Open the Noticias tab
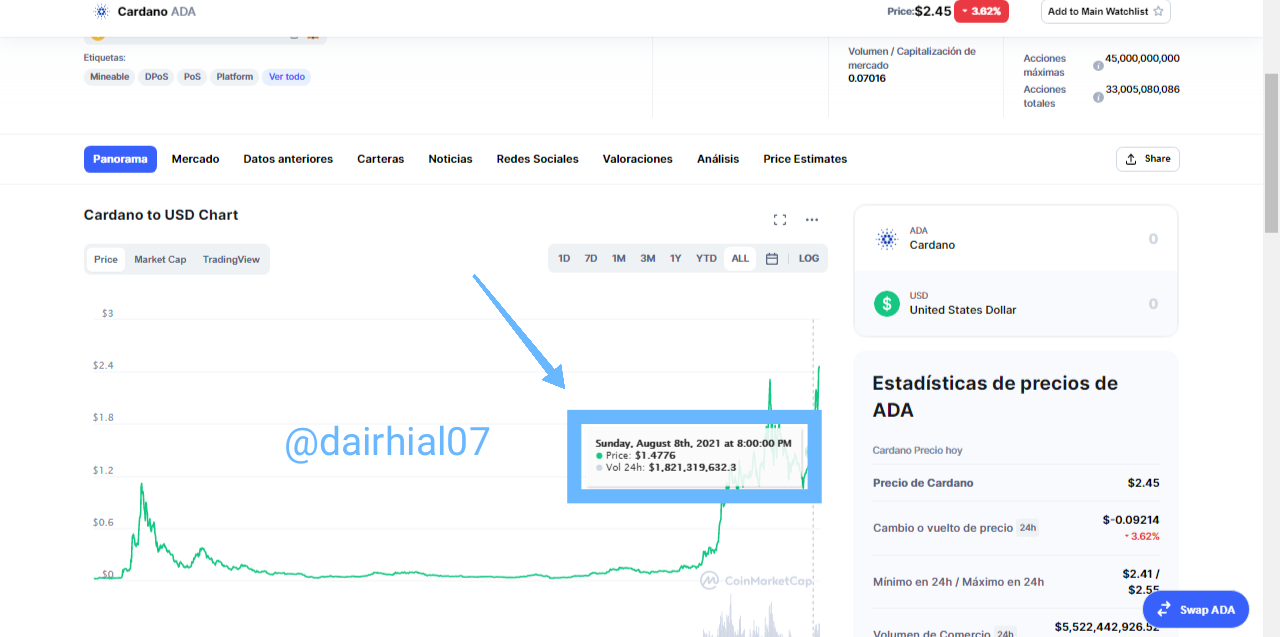This screenshot has height=637, width=1280. click(450, 159)
